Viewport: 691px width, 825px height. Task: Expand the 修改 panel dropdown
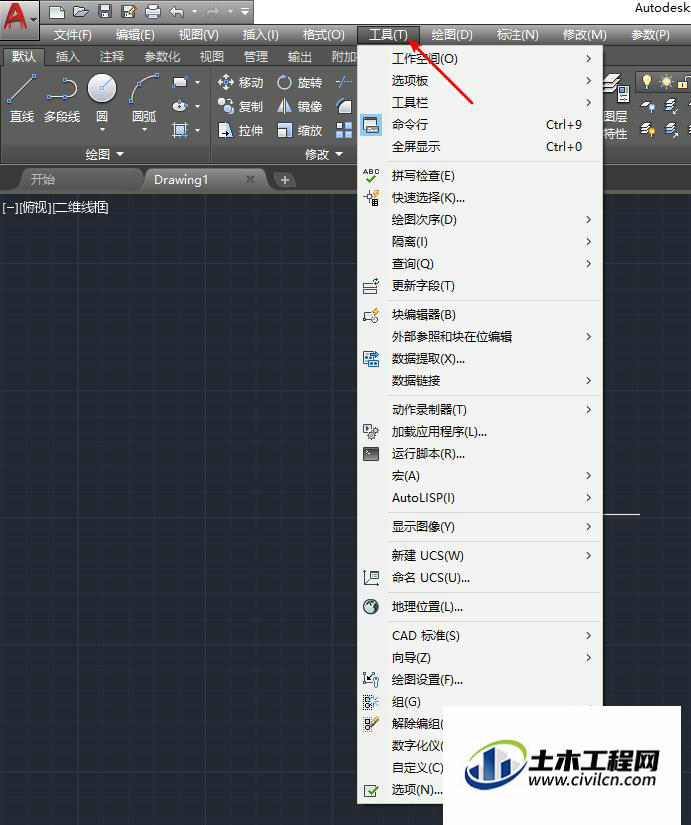pos(324,154)
